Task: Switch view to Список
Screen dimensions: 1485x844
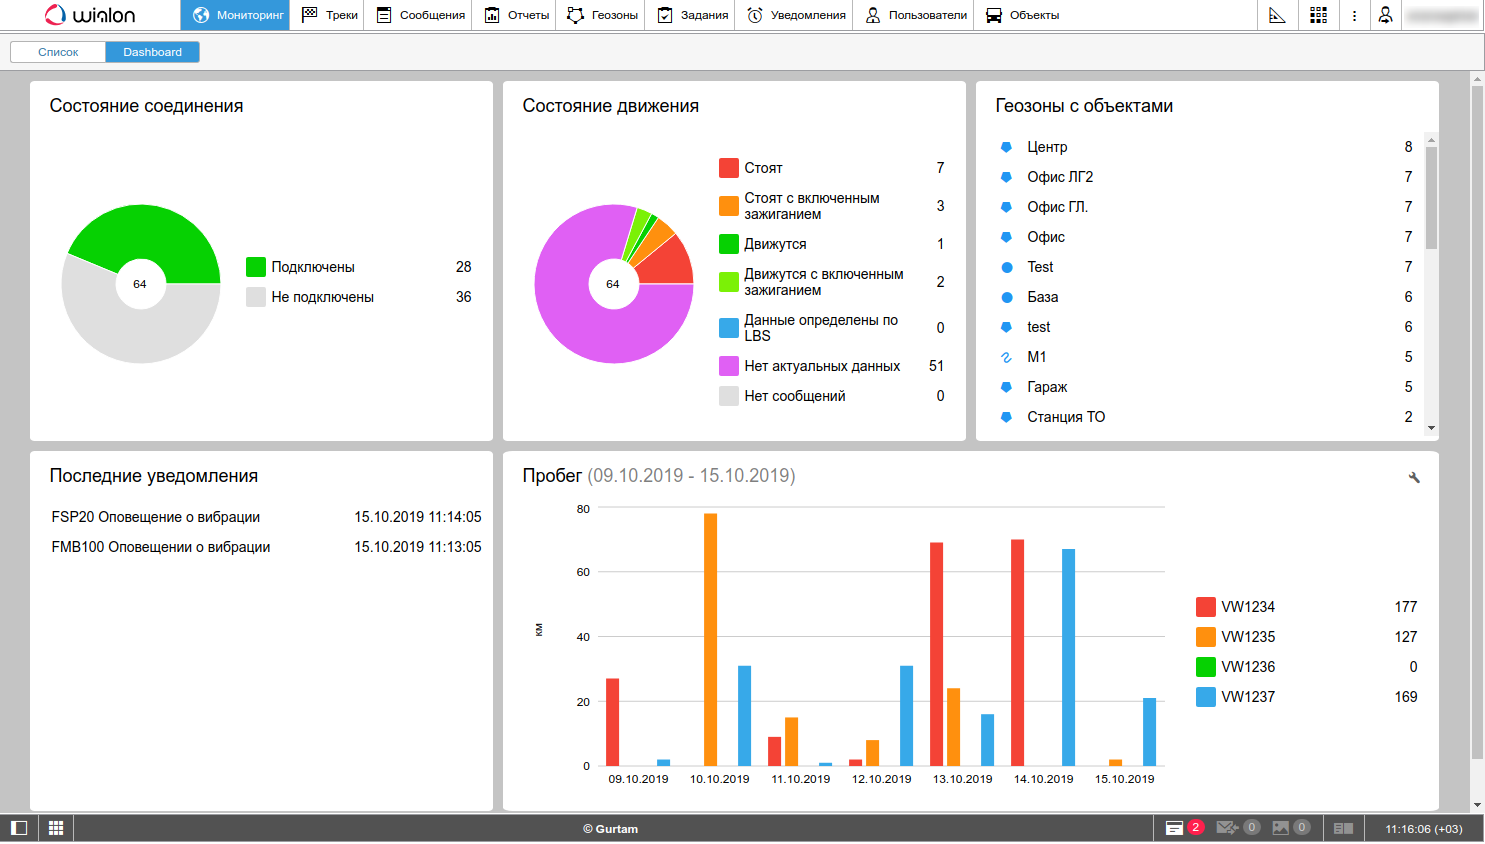Action: pyautogui.click(x=58, y=52)
